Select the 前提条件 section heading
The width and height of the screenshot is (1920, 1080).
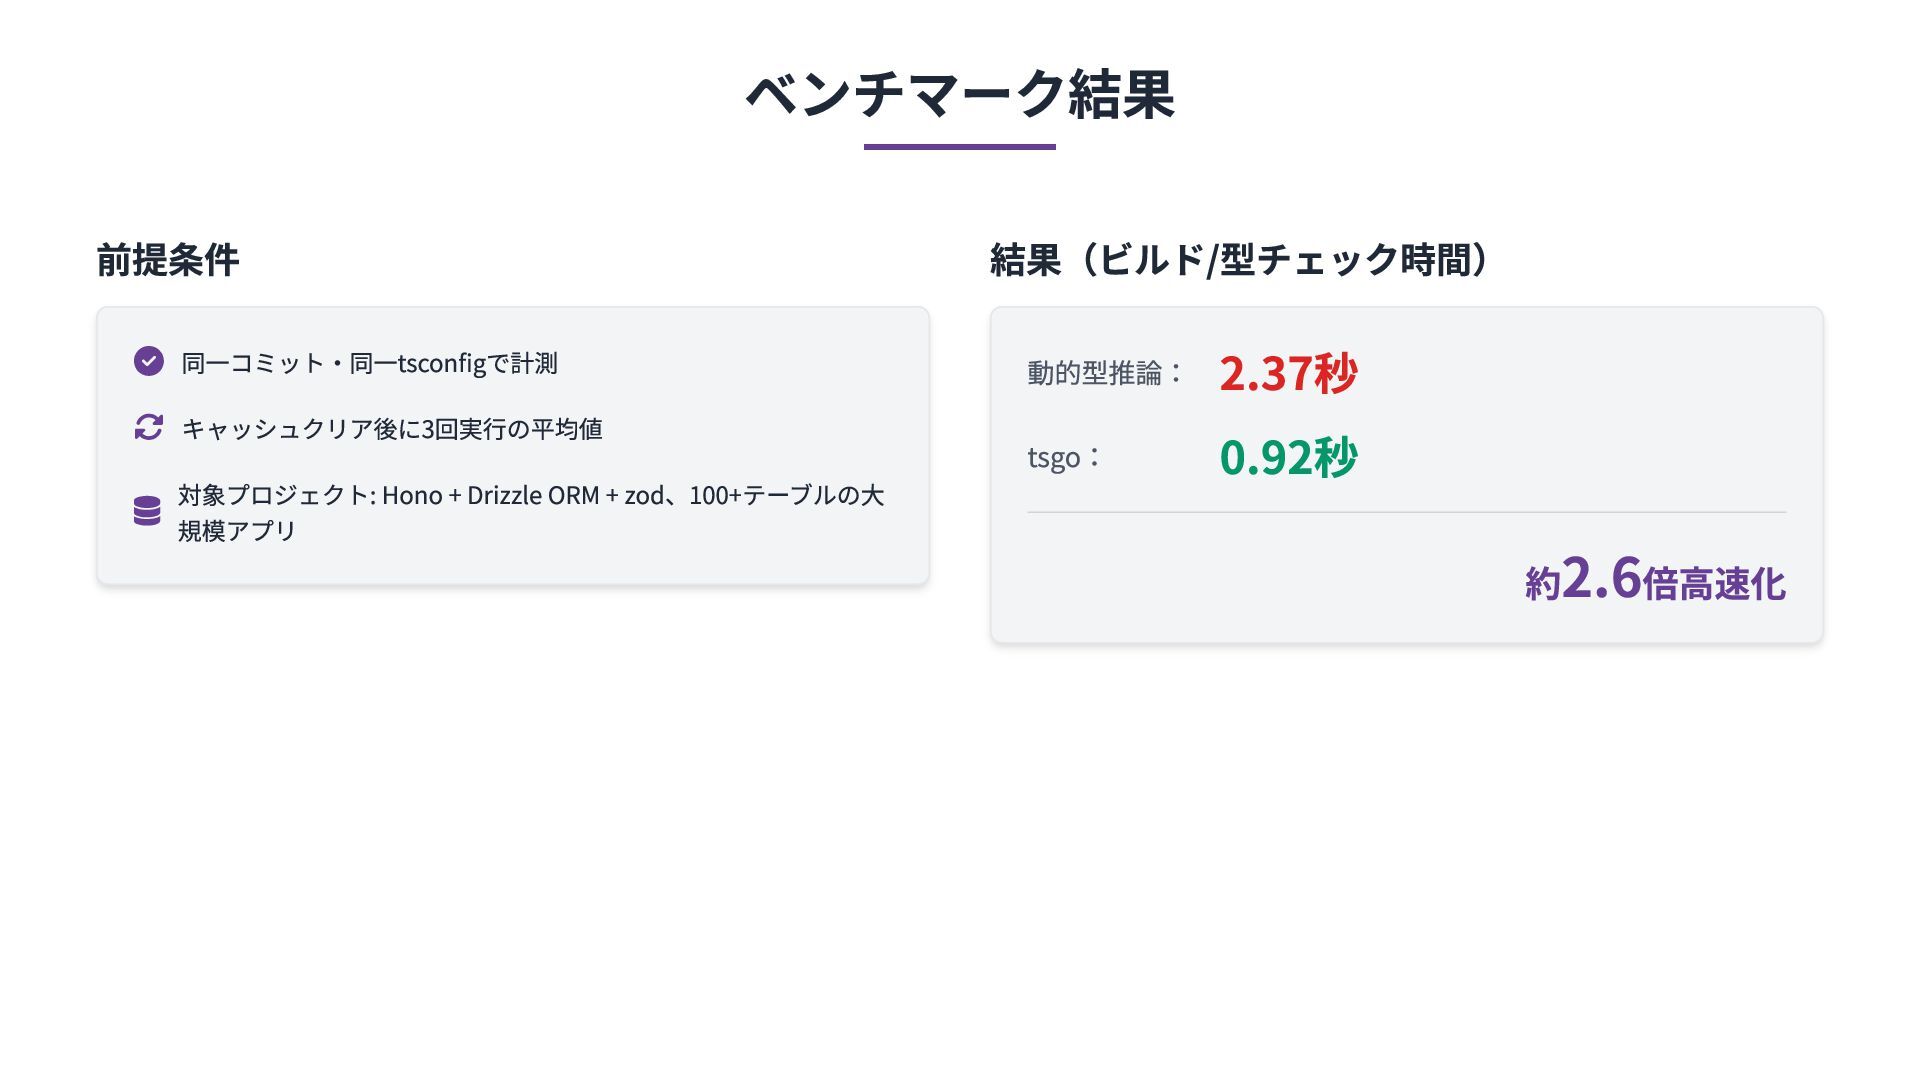(x=168, y=260)
